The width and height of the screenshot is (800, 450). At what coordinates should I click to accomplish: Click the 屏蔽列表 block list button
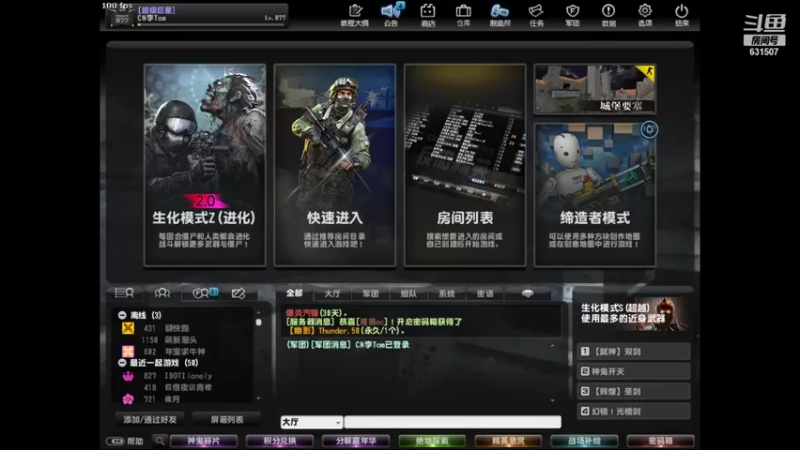pos(227,419)
